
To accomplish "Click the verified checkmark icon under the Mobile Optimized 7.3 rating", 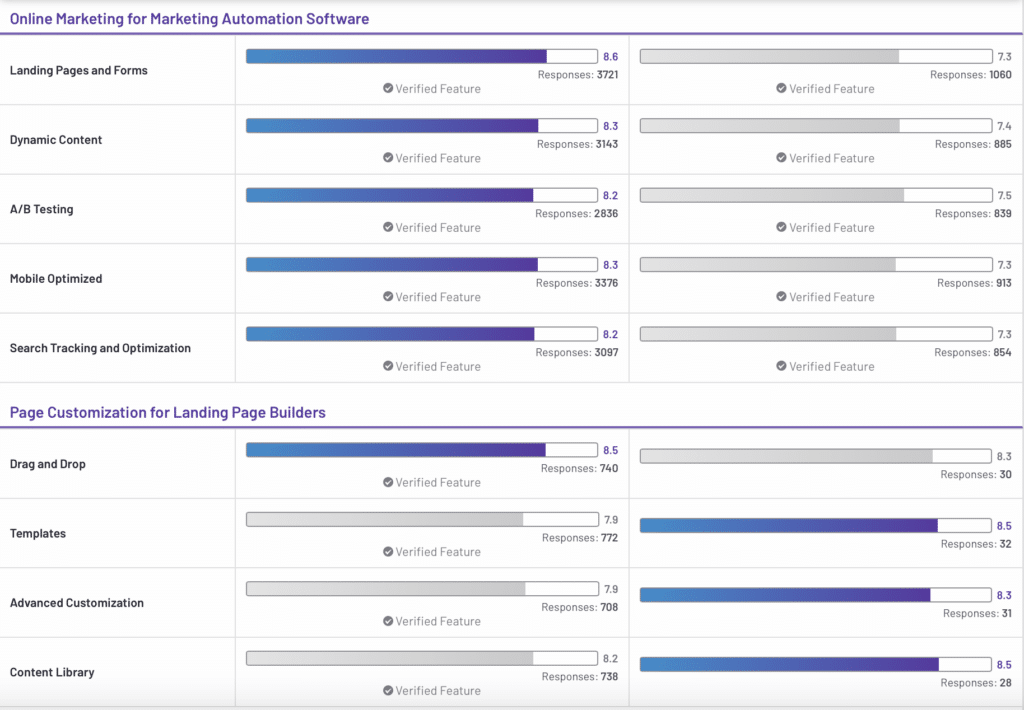I will pyautogui.click(x=781, y=297).
